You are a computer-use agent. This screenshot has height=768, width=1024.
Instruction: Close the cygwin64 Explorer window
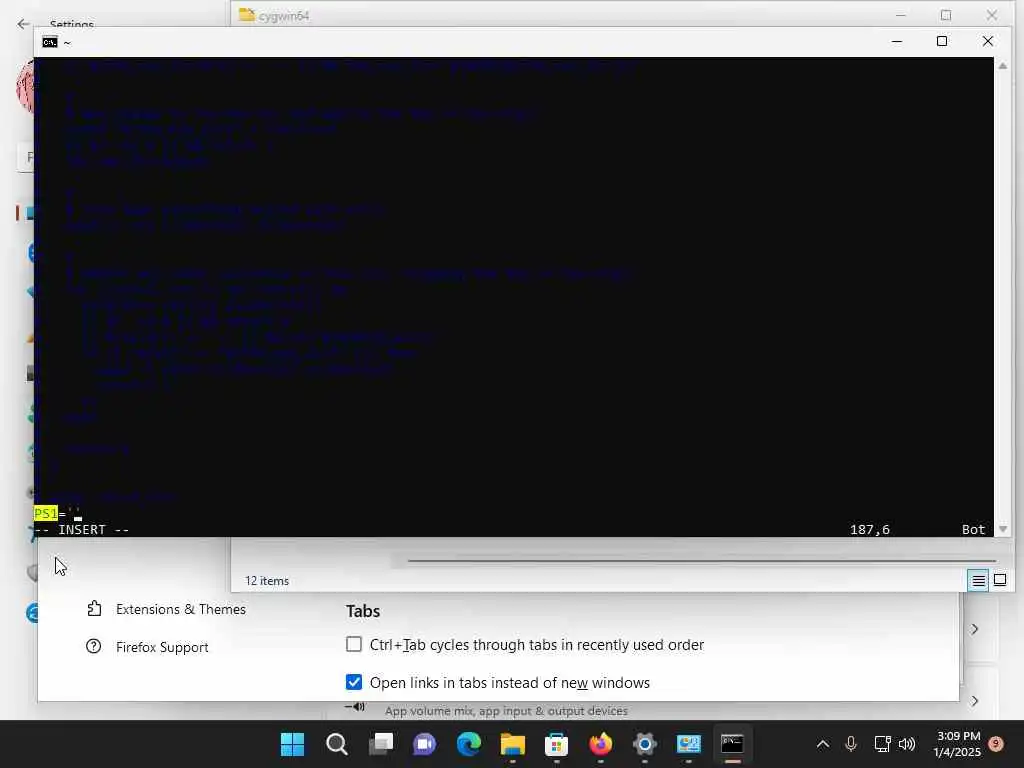point(991,14)
